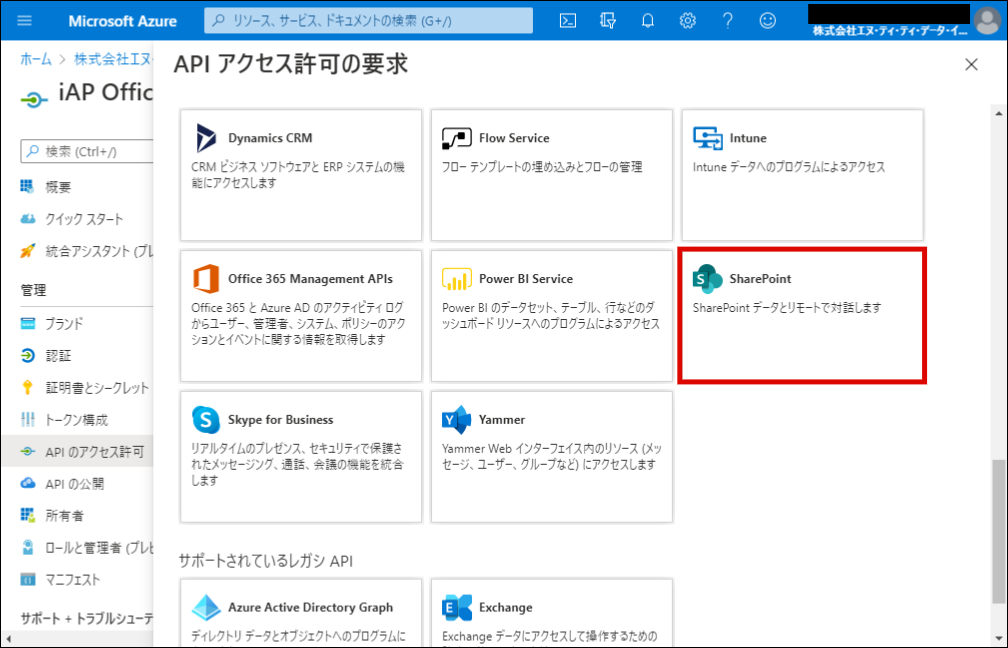The width and height of the screenshot is (1008, 648).
Task: Click the Azure Active Directory Graph icon
Action: pyautogui.click(x=206, y=608)
